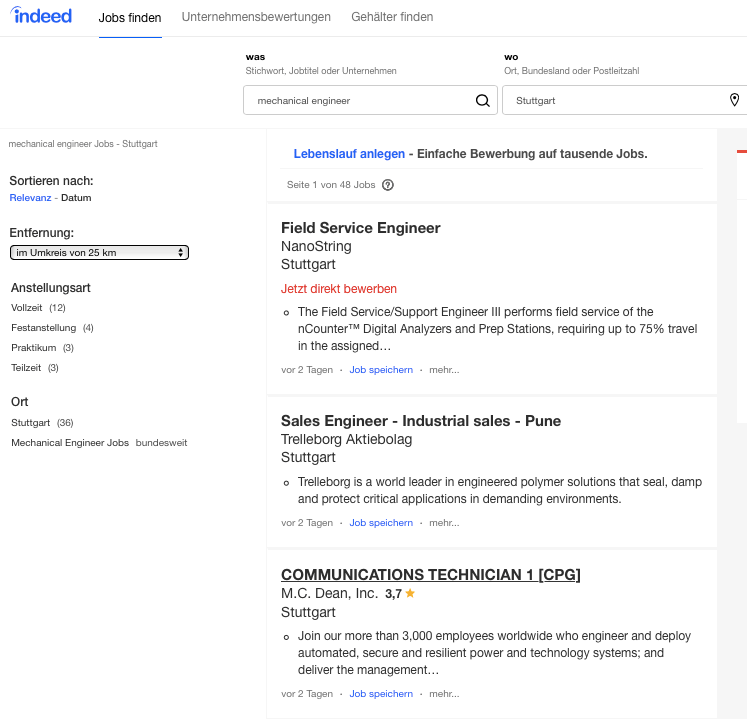Go to Gehälter finden tab
747x719 pixels.
(392, 18)
